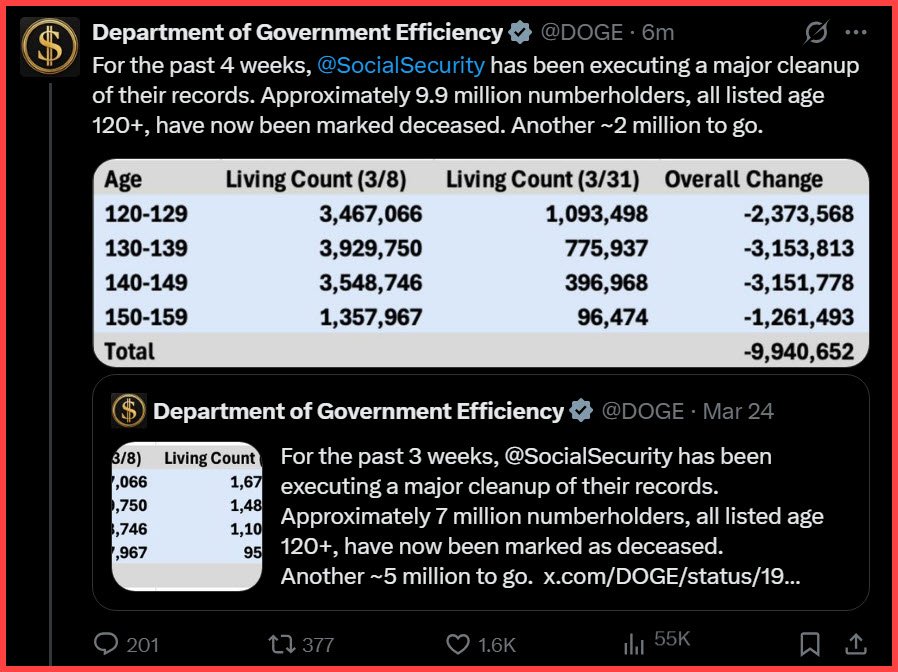Image resolution: width=898 pixels, height=672 pixels.
Task: Bookmark this DOGE post
Action: [811, 644]
